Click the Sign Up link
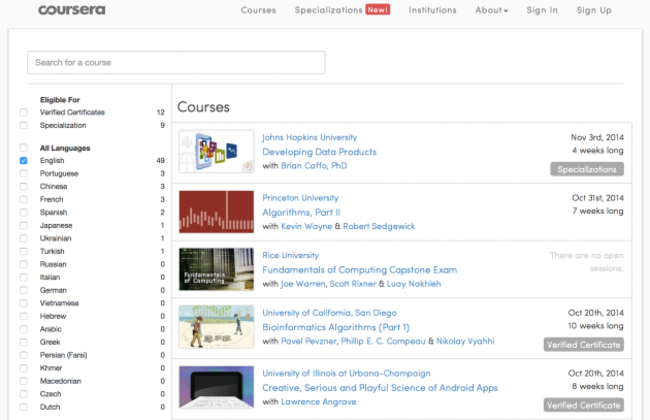 594,10
